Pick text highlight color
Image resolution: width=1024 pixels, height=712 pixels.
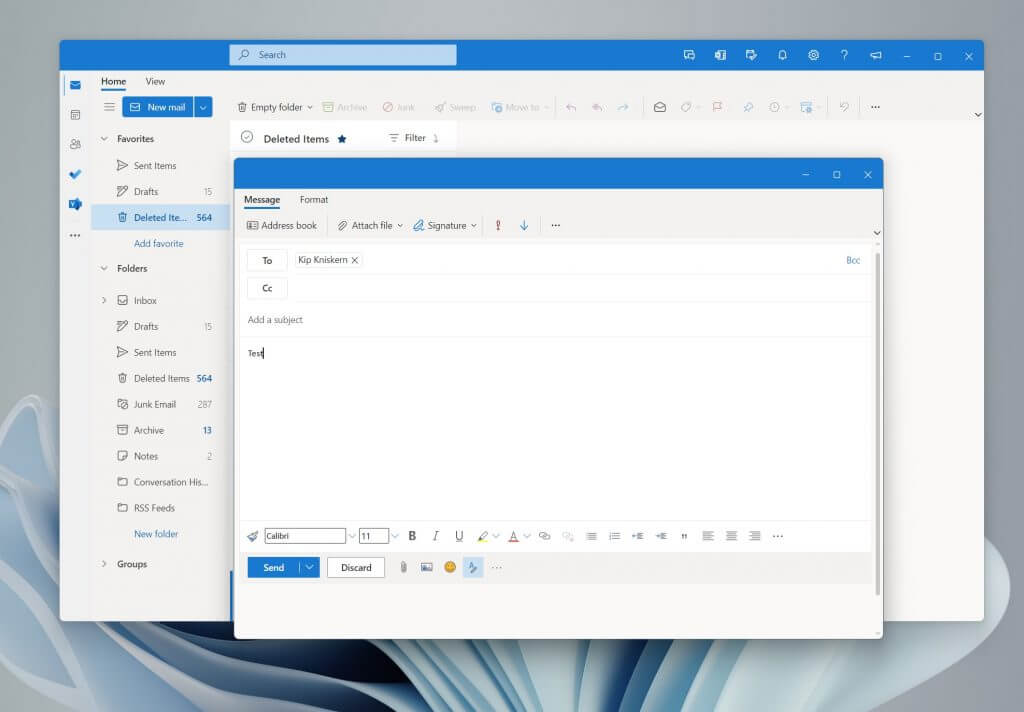[483, 536]
